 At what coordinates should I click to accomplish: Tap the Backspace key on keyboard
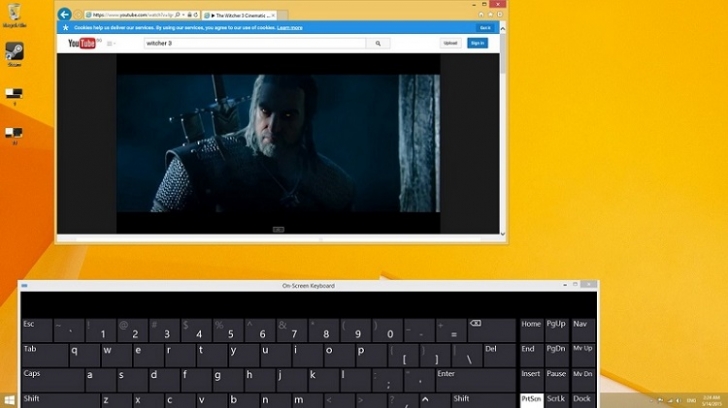point(492,330)
